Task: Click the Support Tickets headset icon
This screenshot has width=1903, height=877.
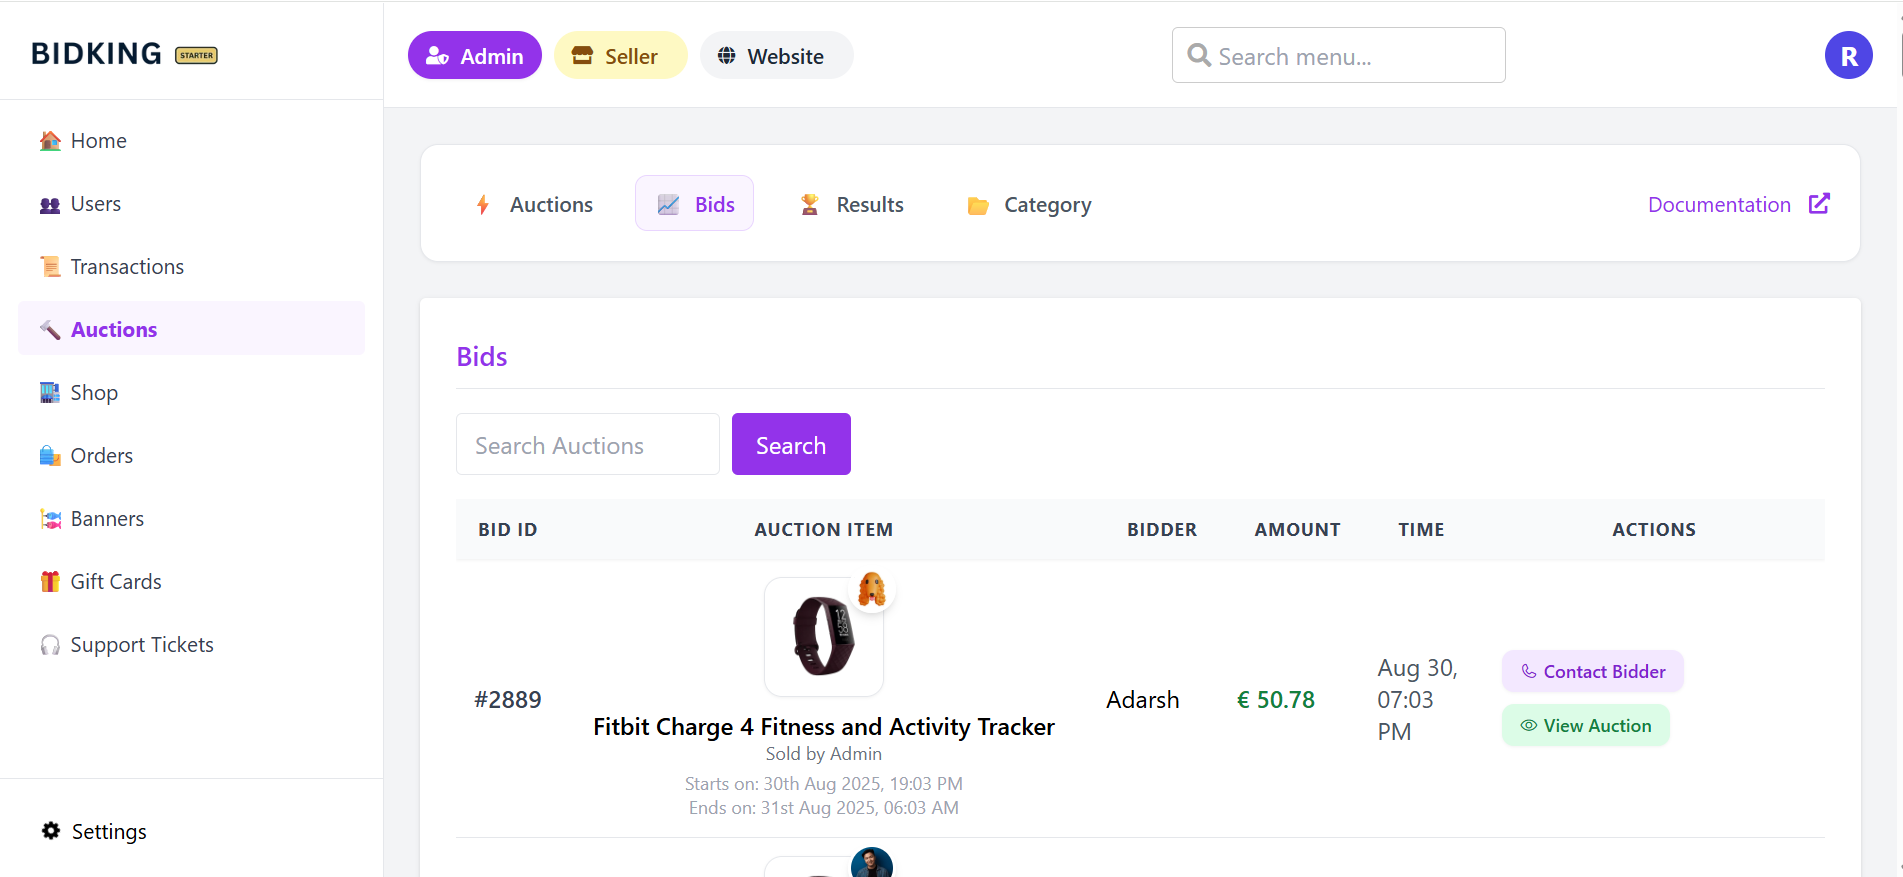Action: point(50,645)
